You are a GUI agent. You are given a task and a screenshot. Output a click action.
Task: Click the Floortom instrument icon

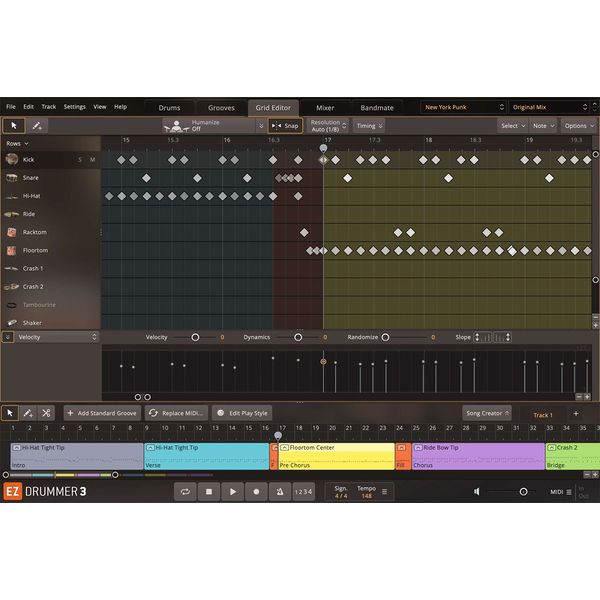point(11,251)
